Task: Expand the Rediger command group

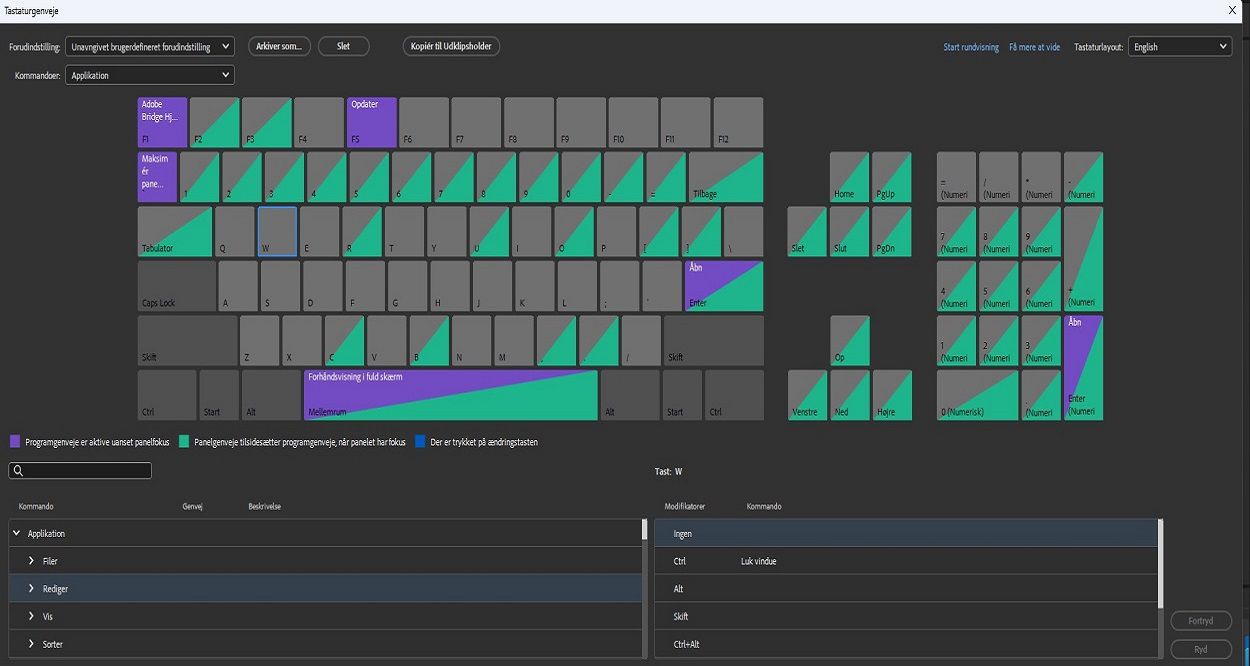Action: coord(32,589)
